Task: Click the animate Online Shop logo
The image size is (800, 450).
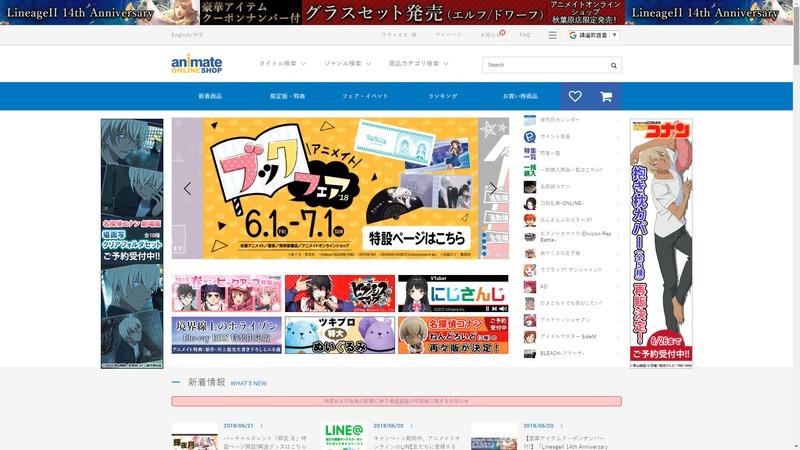Action: [x=196, y=64]
